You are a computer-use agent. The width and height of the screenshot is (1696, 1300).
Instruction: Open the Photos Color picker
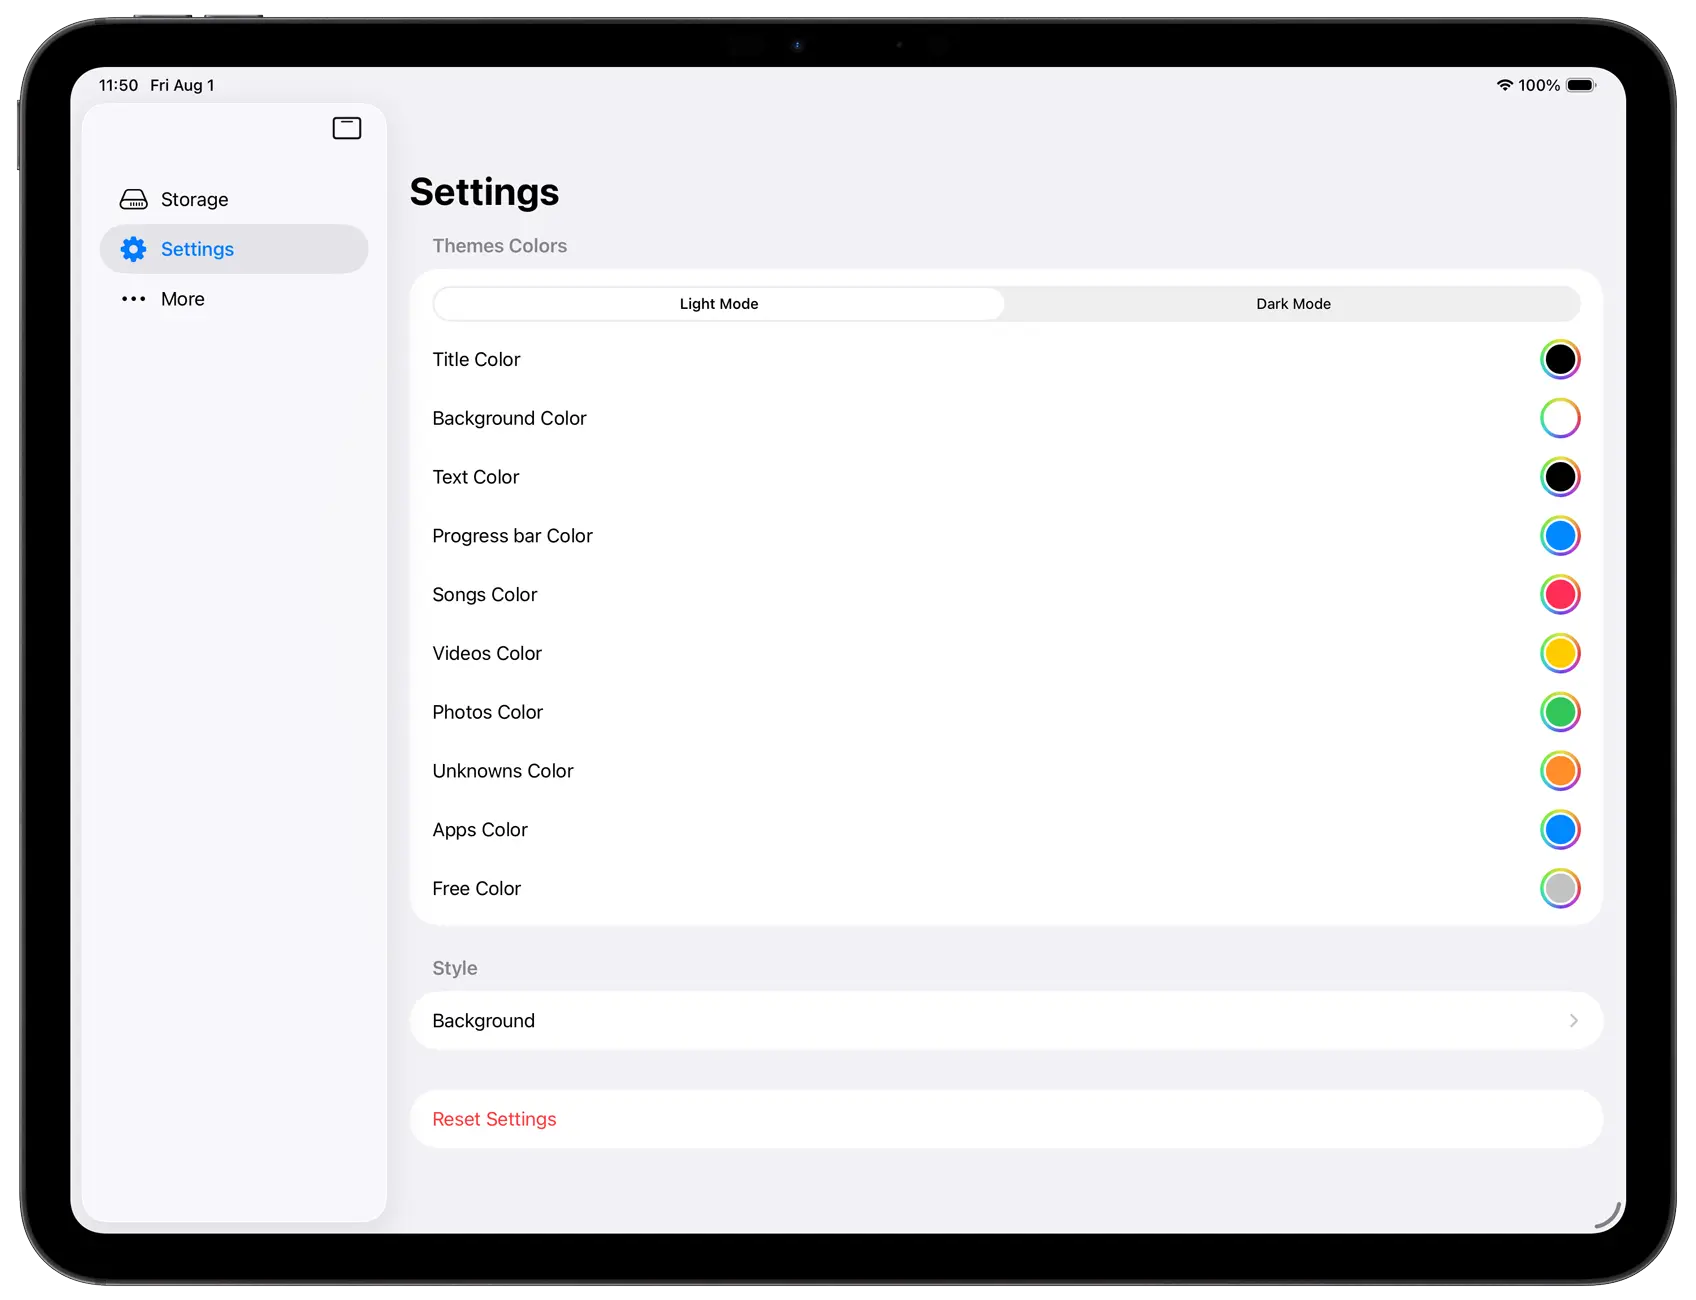(x=1560, y=712)
